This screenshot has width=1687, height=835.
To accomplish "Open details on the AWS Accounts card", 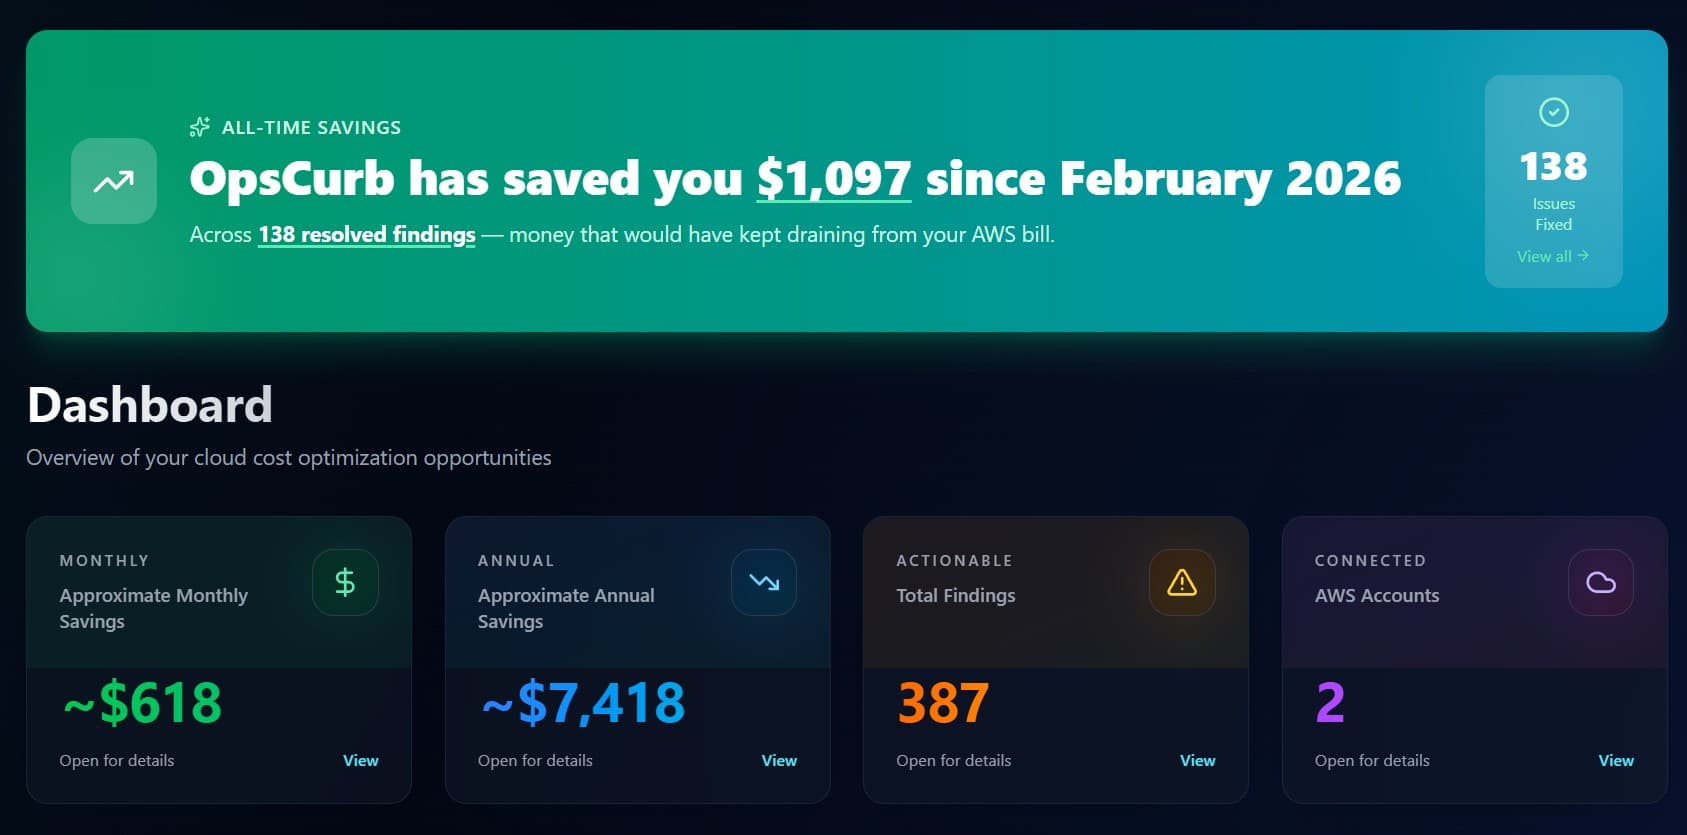I will 1371,760.
